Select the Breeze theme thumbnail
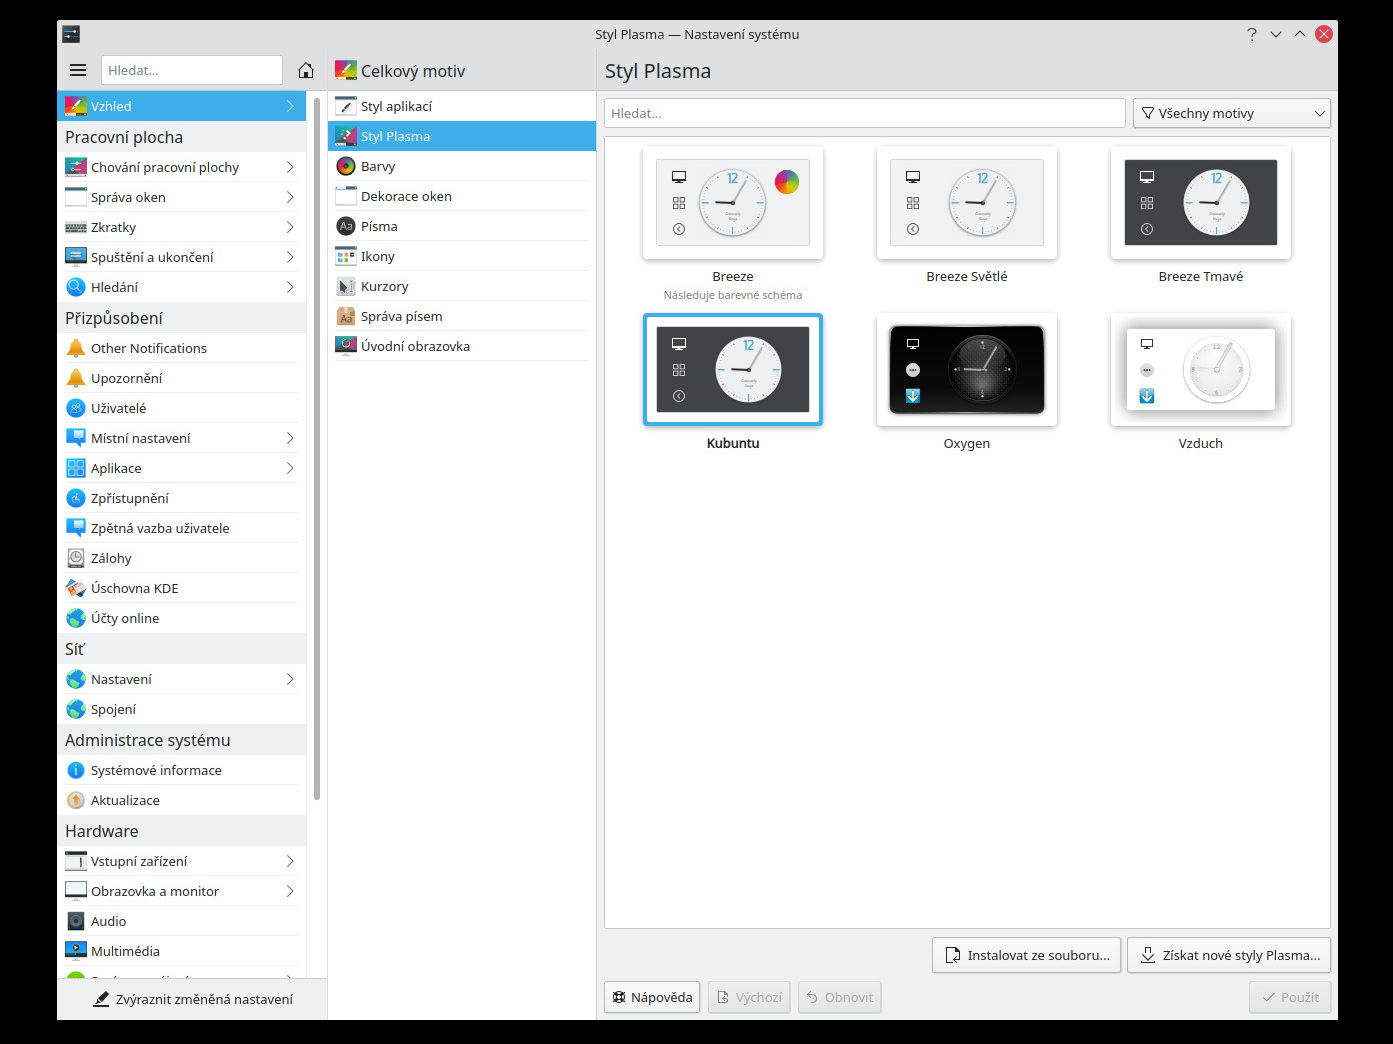 (733, 203)
